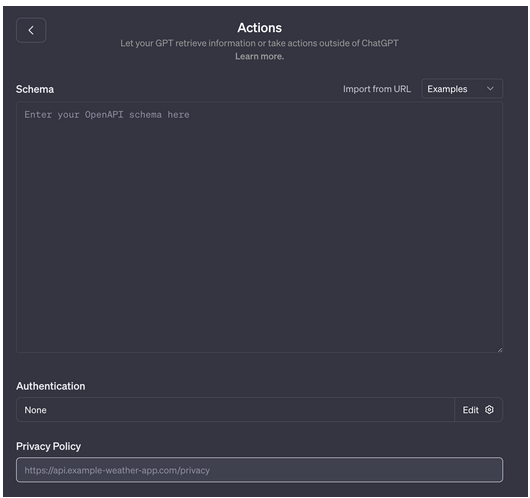Focus the OpenAPI schema text area
530x498 pixels.
pos(259,227)
